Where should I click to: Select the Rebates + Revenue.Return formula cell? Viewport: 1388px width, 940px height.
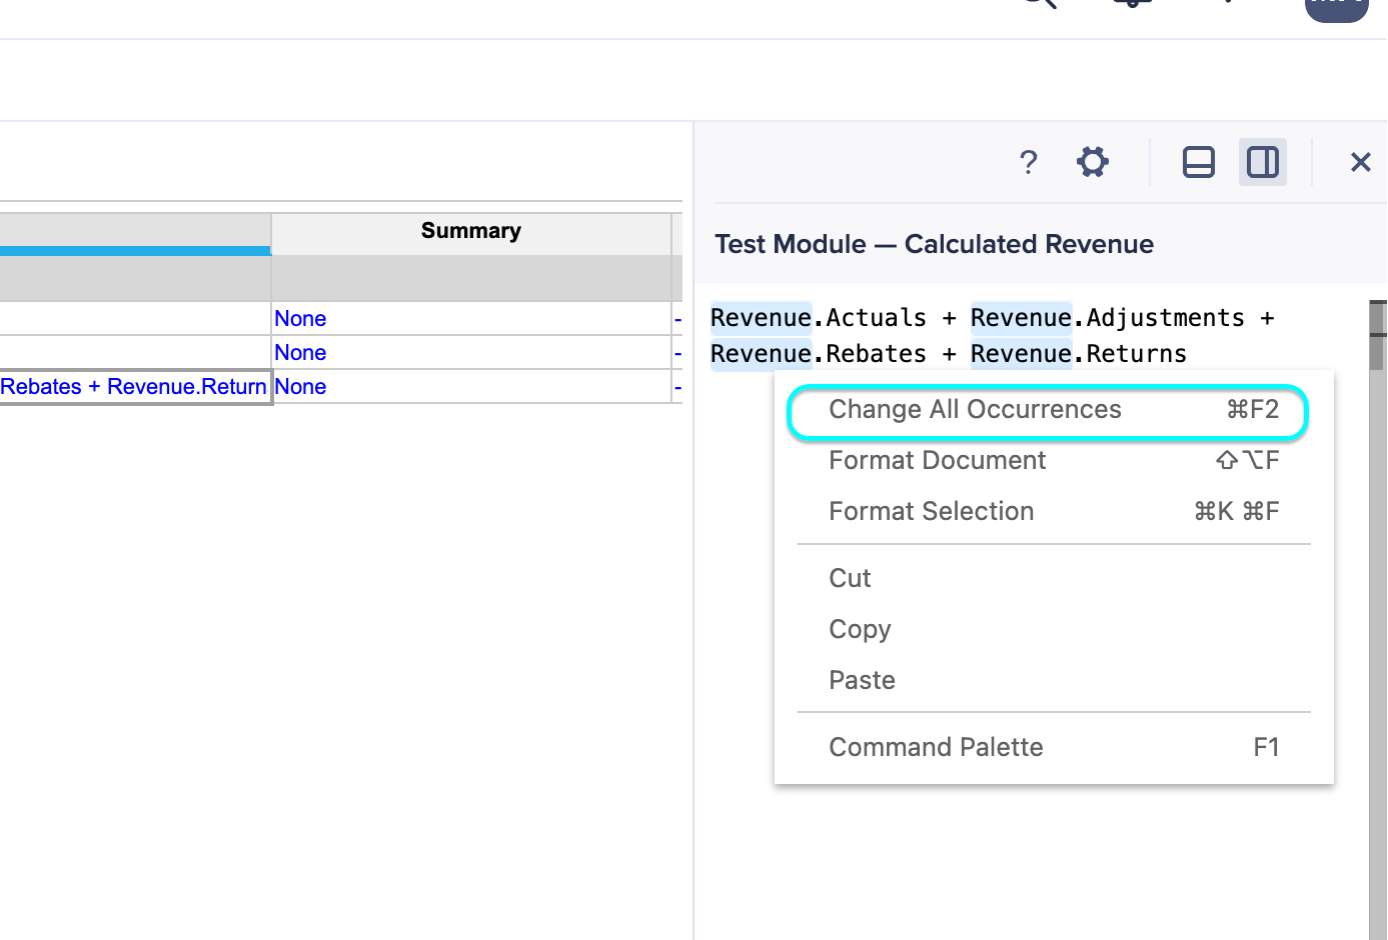(134, 387)
